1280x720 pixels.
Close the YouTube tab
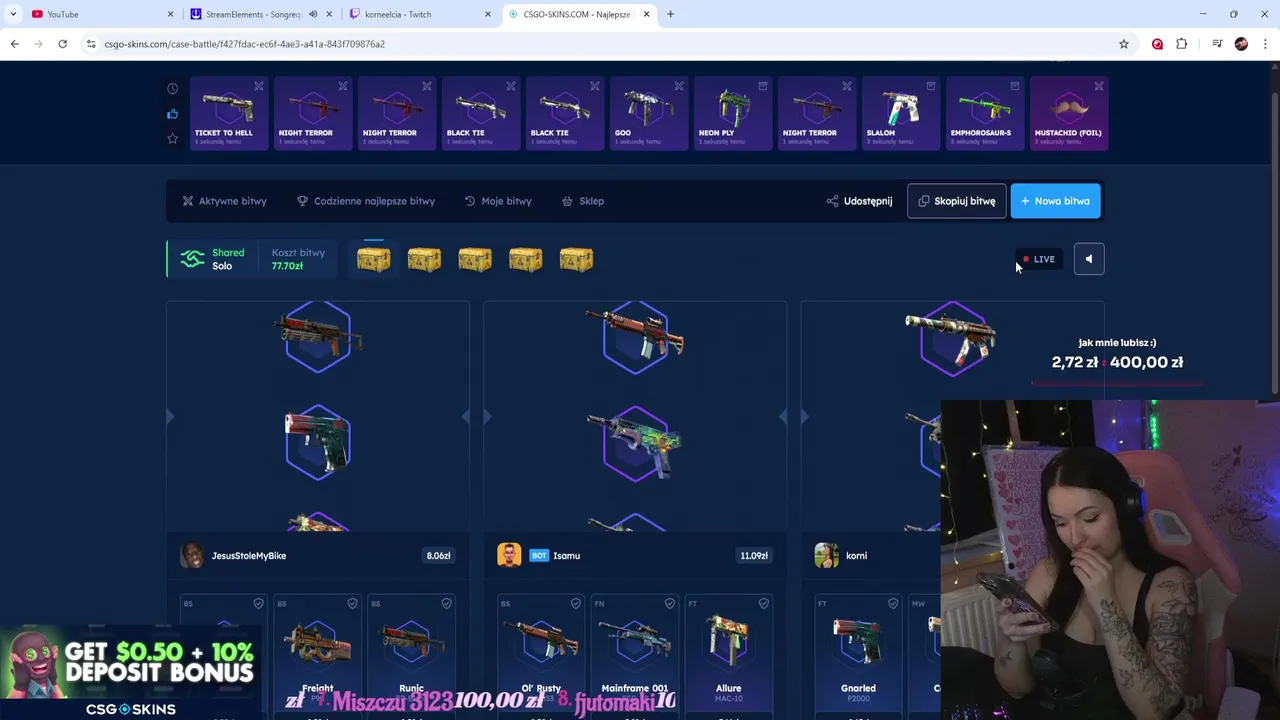(x=170, y=14)
